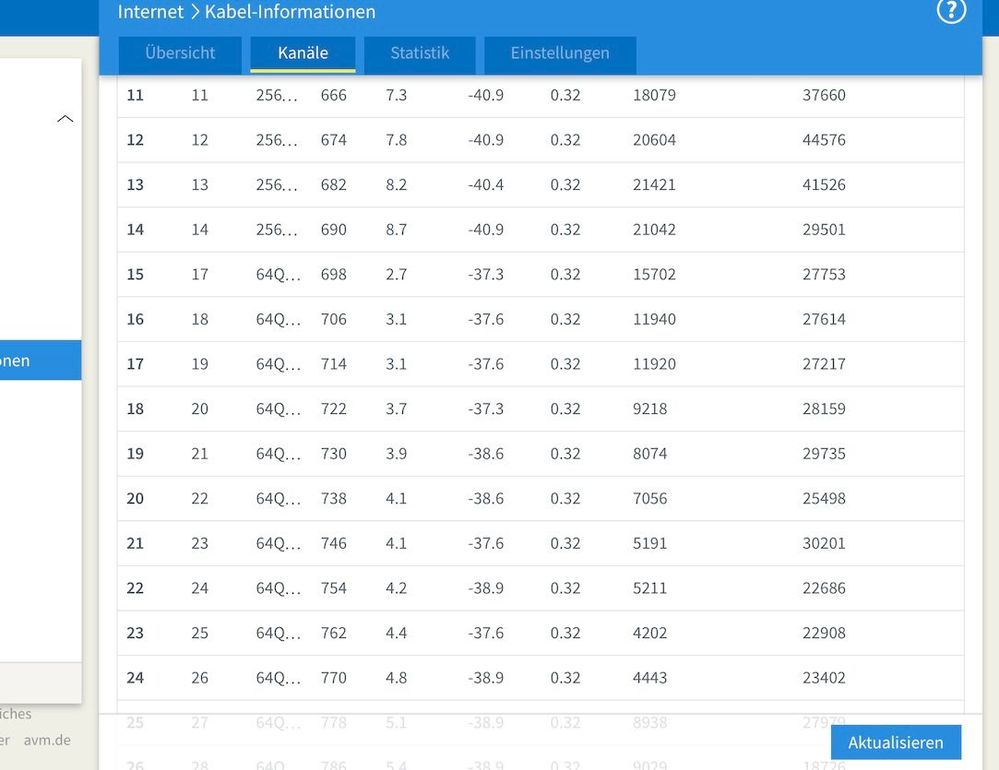Click power level 4.2 in row 22
Screen dimensions: 999x770
tap(396, 588)
